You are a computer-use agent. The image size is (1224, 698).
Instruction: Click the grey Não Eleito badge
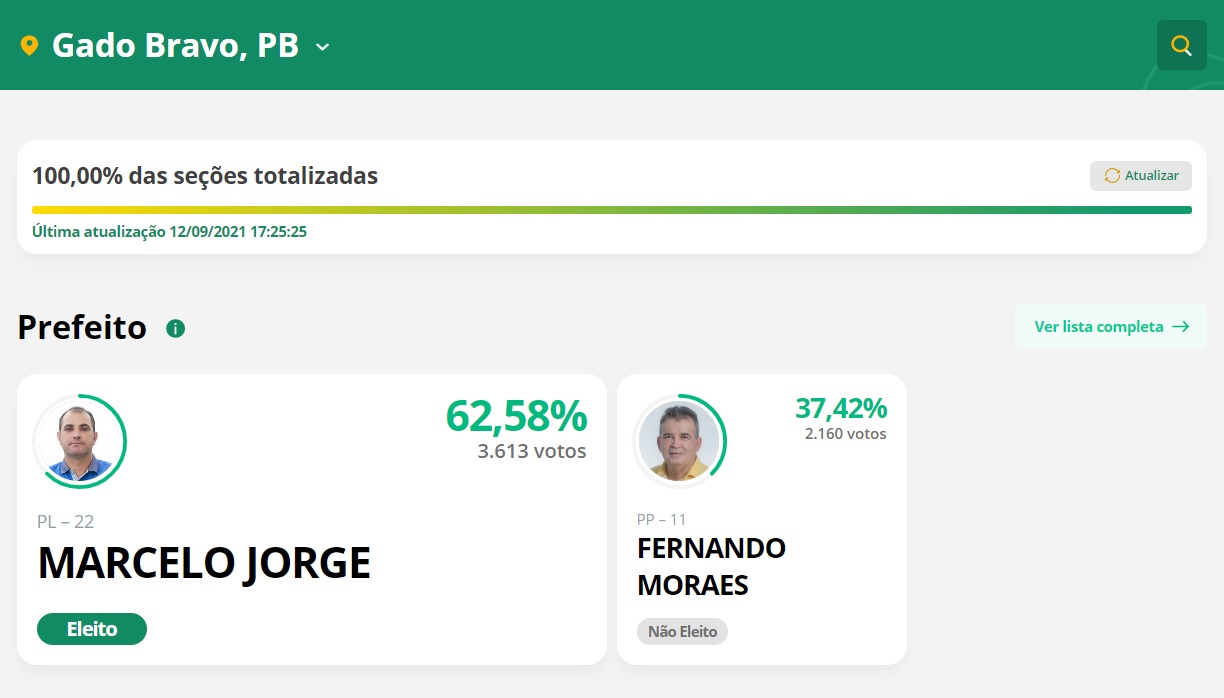682,631
